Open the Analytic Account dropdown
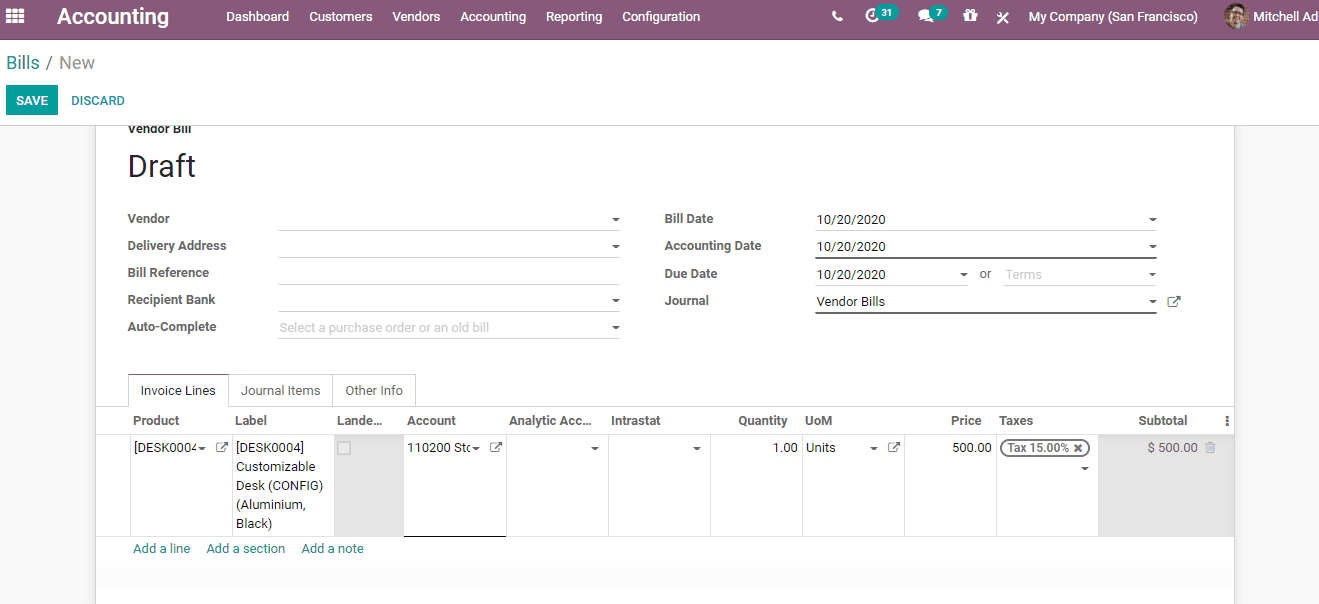Viewport: 1319px width, 604px height. click(x=594, y=447)
